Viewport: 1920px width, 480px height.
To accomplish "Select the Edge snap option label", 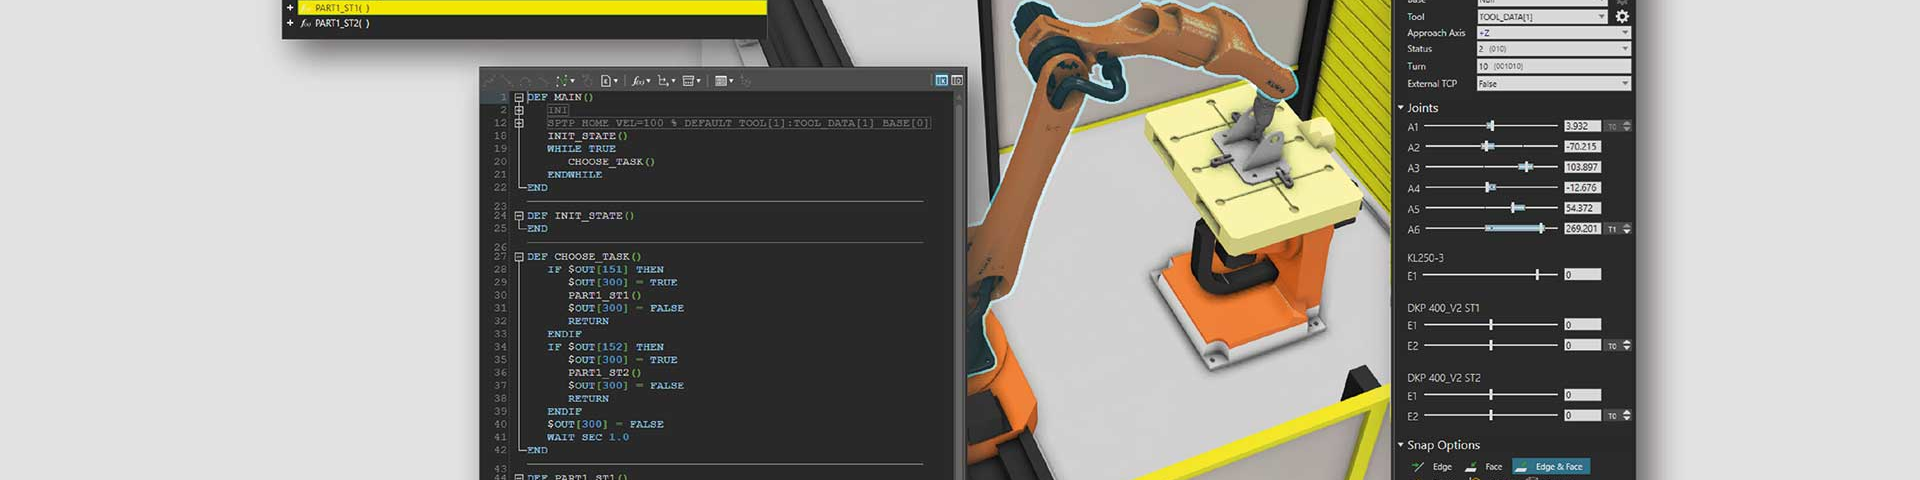I will point(1442,467).
